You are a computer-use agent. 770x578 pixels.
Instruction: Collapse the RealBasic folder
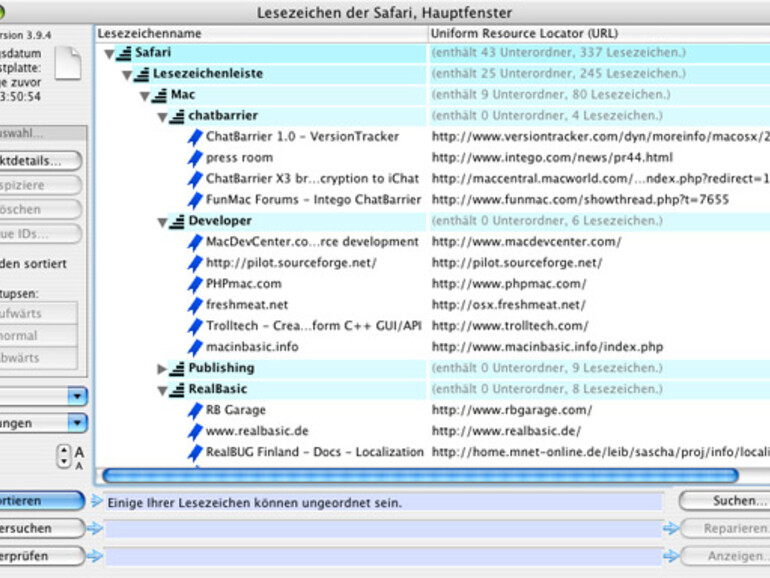click(162, 390)
